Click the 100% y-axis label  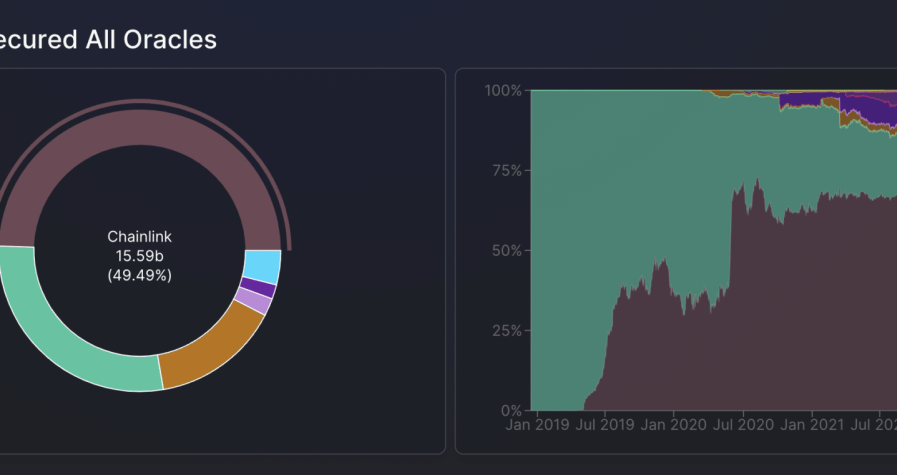point(503,91)
